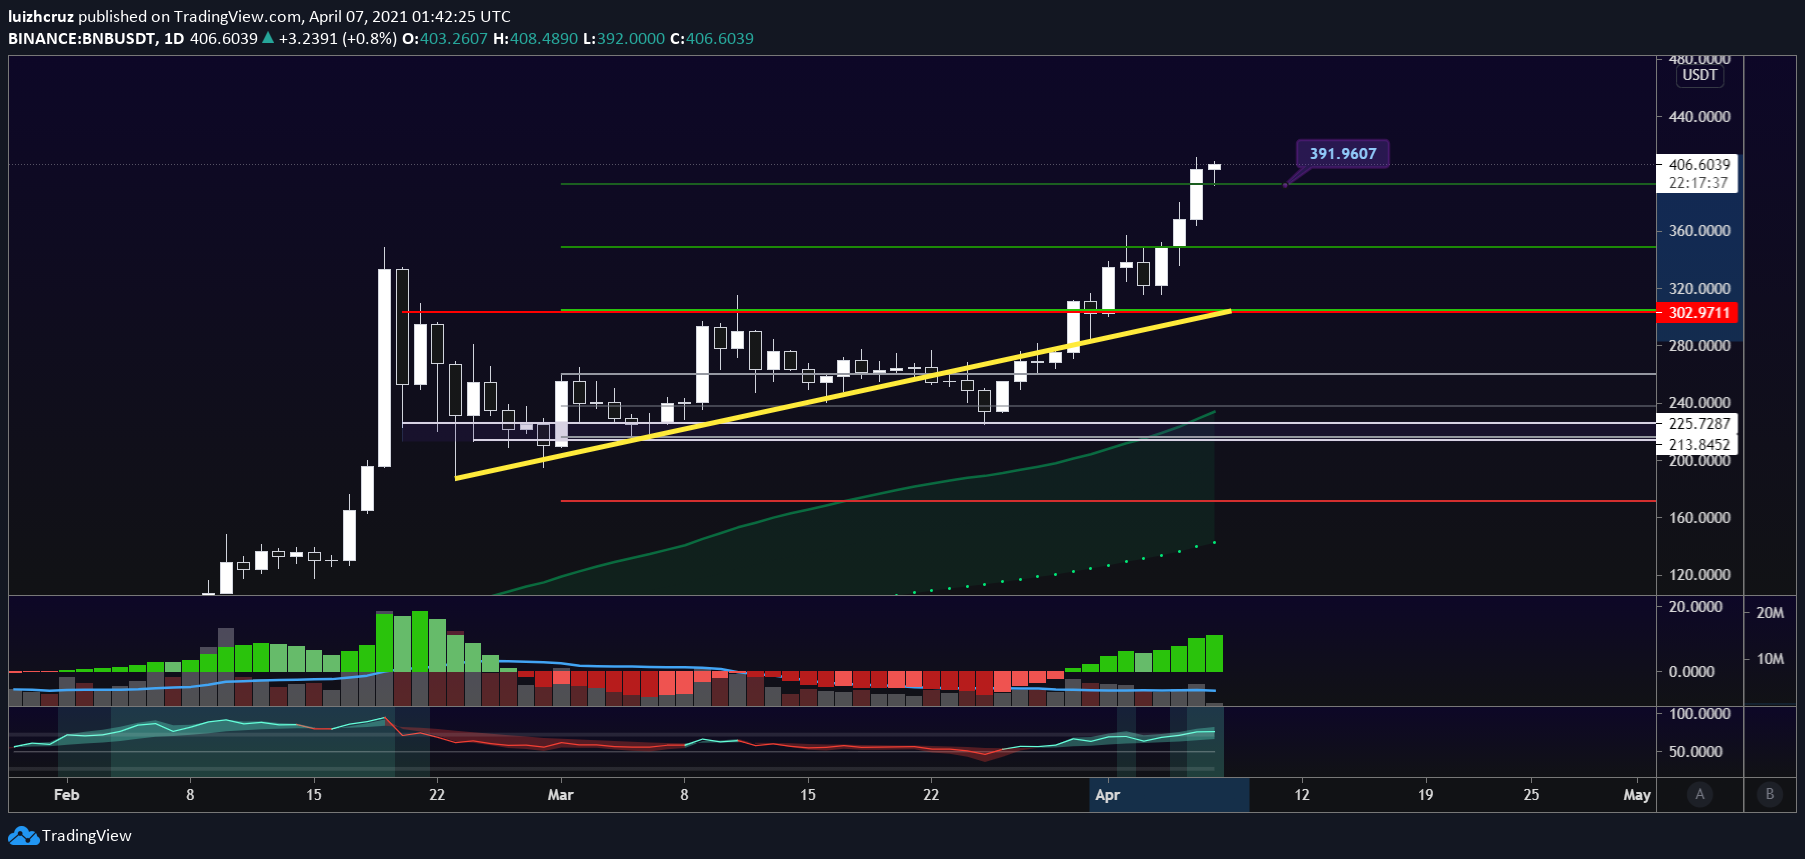Click the L:392.0000 low value
Screen dimensions: 1805x859
click(x=624, y=38)
